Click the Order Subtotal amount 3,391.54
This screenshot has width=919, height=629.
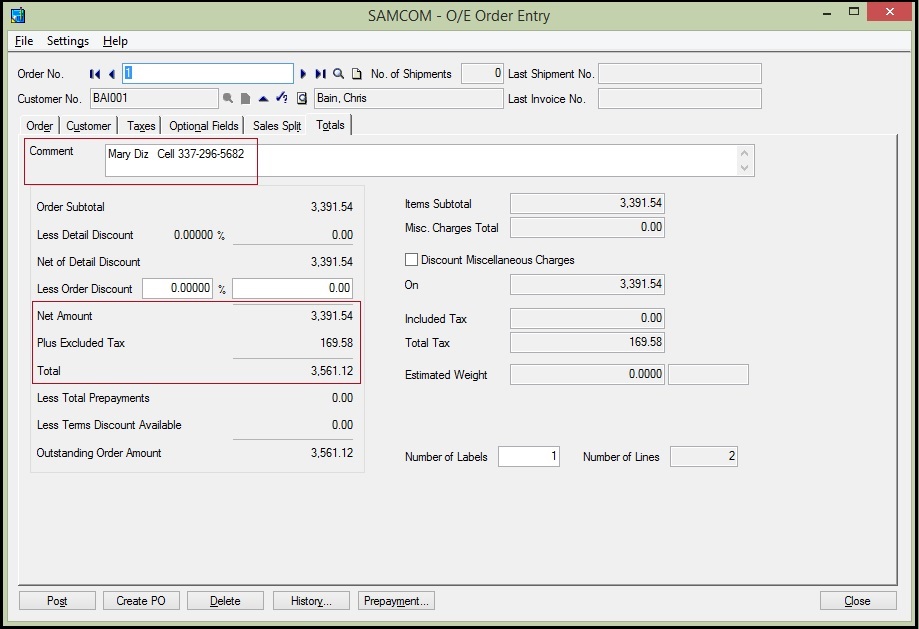click(332, 207)
